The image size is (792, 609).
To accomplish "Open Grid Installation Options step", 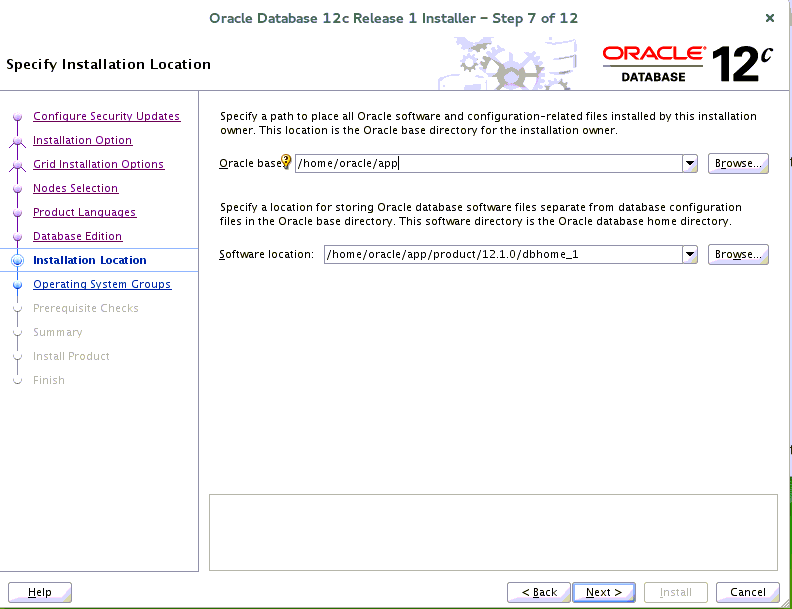I will click(98, 164).
